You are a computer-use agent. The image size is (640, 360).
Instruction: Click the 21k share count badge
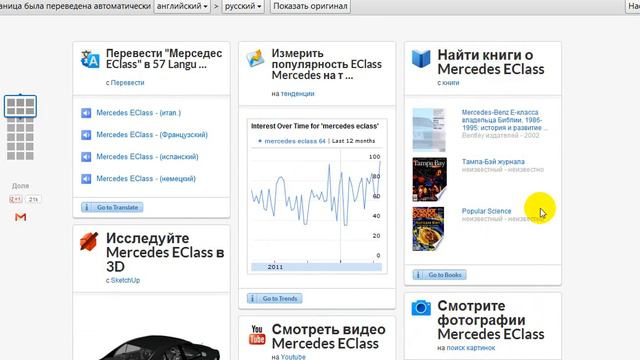pos(33,199)
